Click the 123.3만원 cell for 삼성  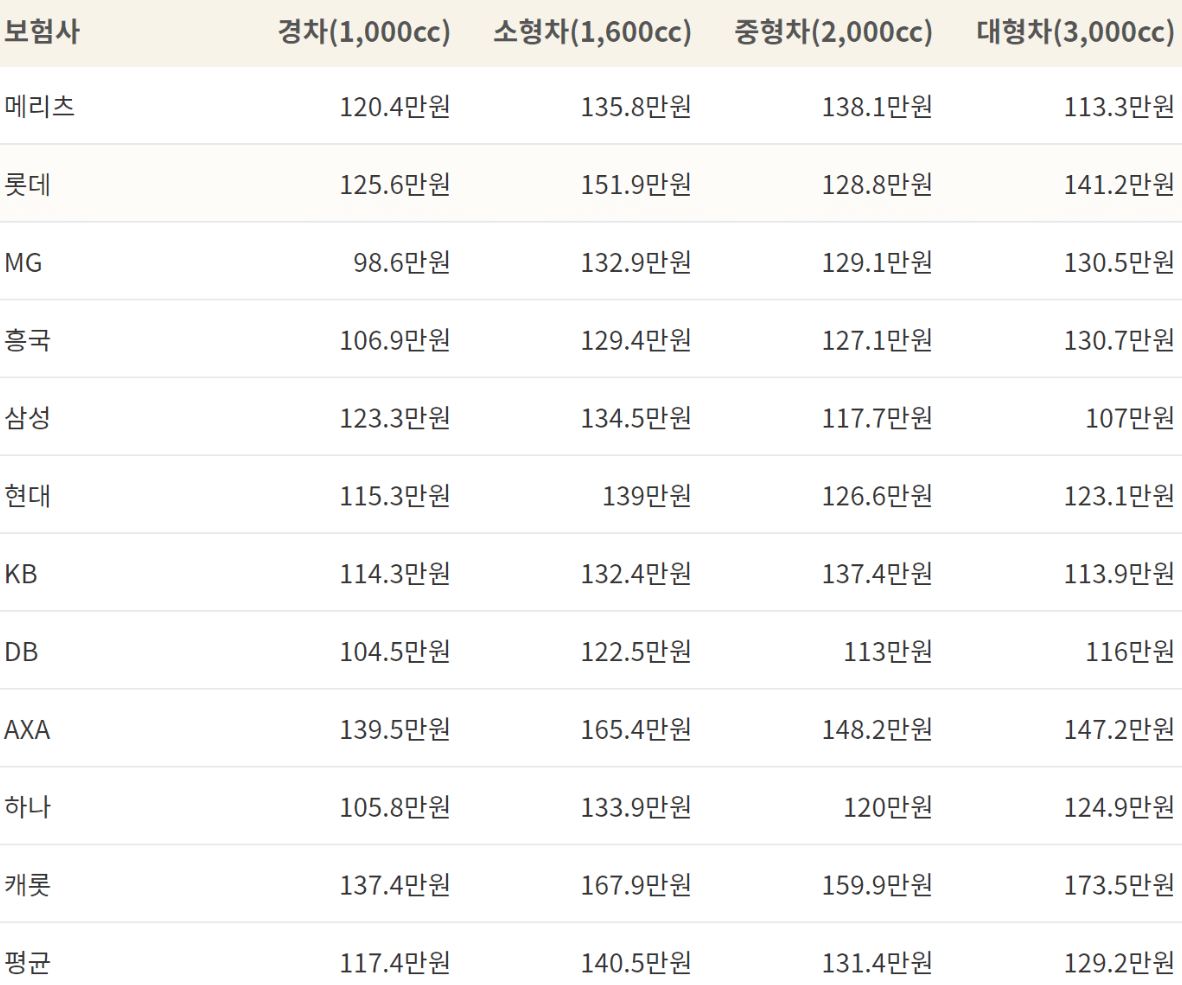(395, 418)
